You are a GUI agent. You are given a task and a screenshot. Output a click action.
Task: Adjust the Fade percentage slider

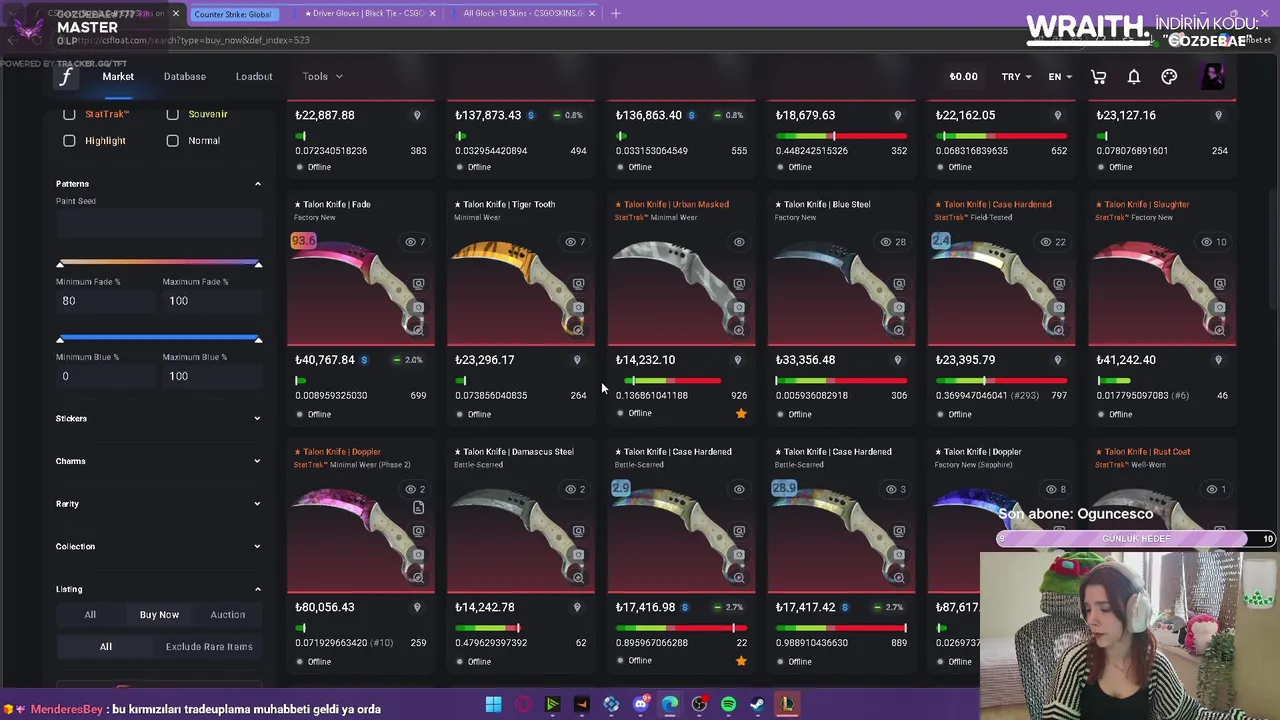point(159,264)
